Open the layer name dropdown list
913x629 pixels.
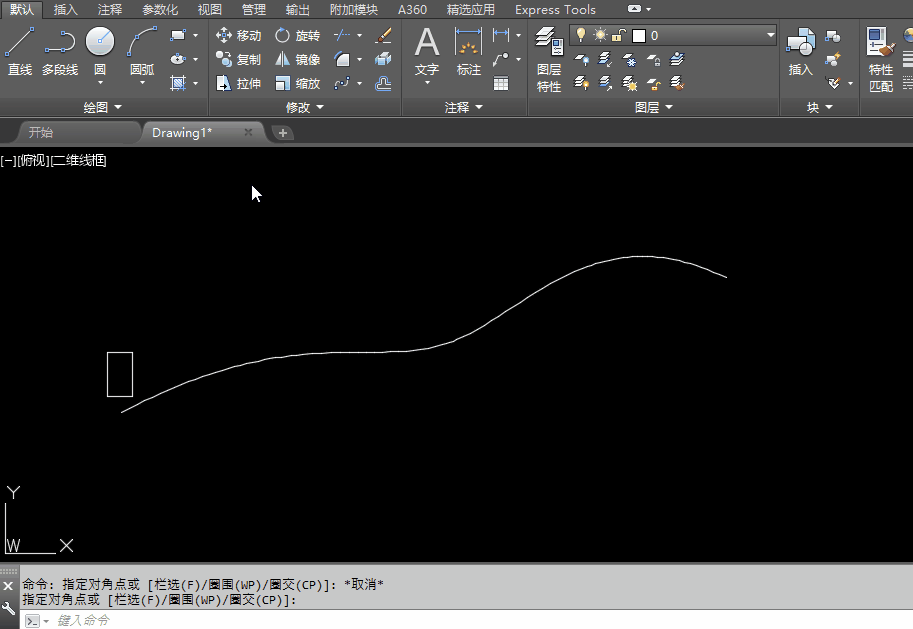770,35
